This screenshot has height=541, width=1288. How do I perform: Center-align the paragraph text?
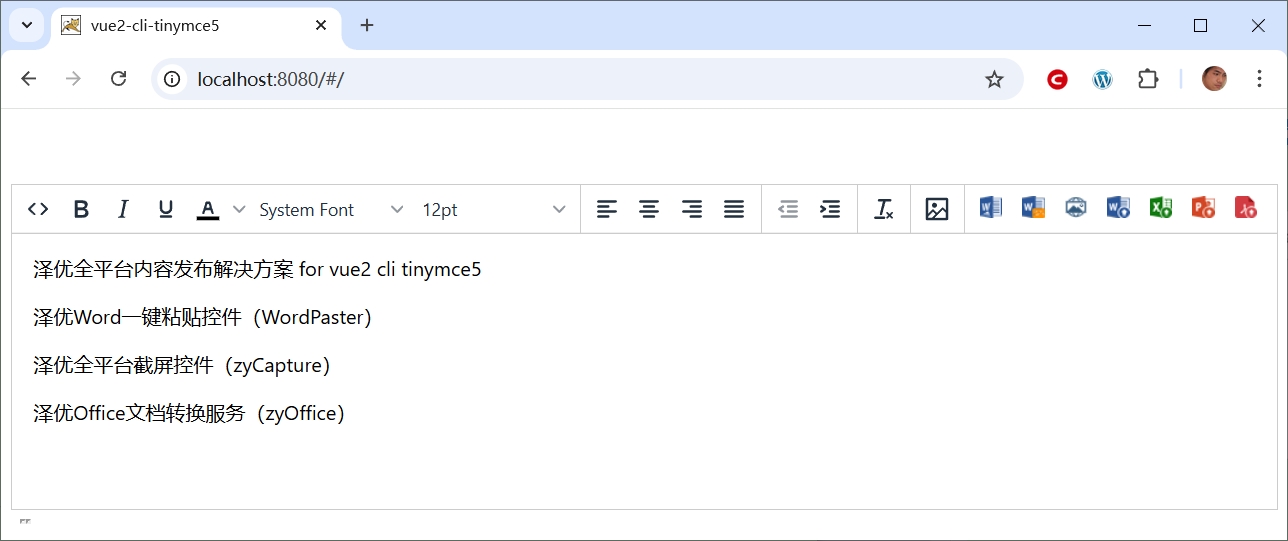tap(649, 209)
